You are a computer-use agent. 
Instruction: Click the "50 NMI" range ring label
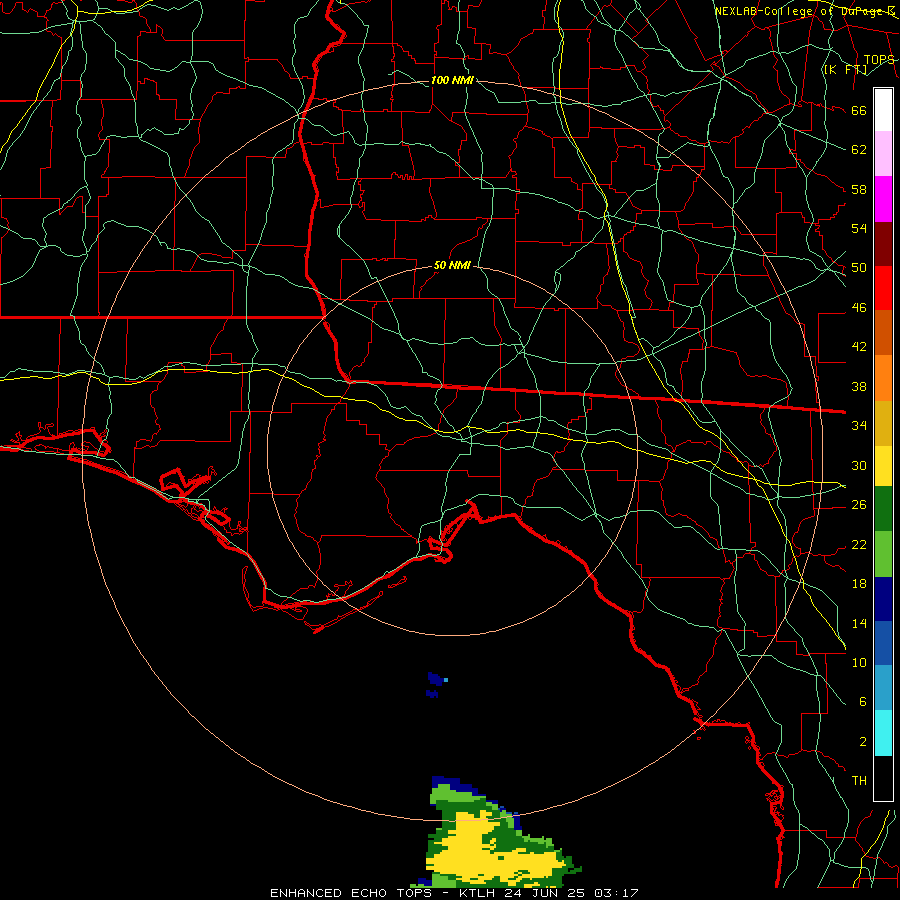pyautogui.click(x=452, y=265)
